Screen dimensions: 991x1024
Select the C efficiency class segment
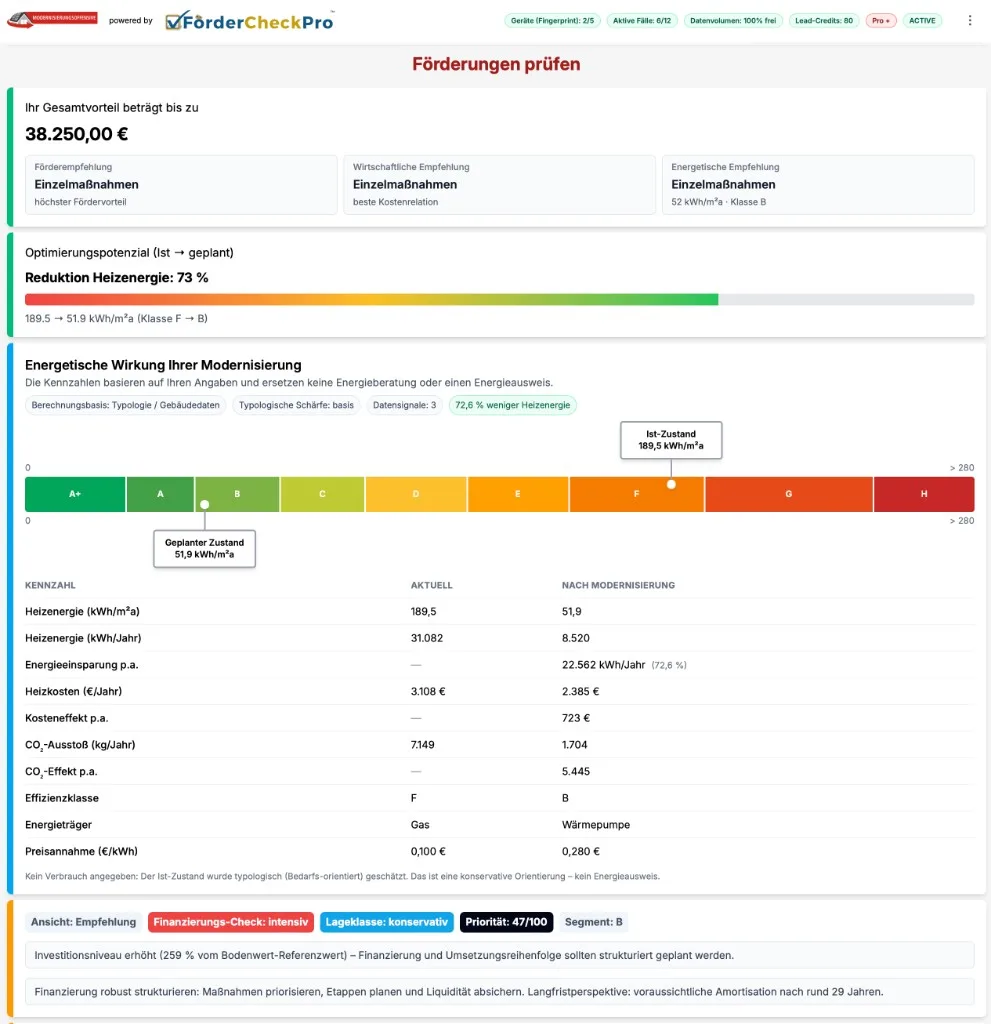322,494
